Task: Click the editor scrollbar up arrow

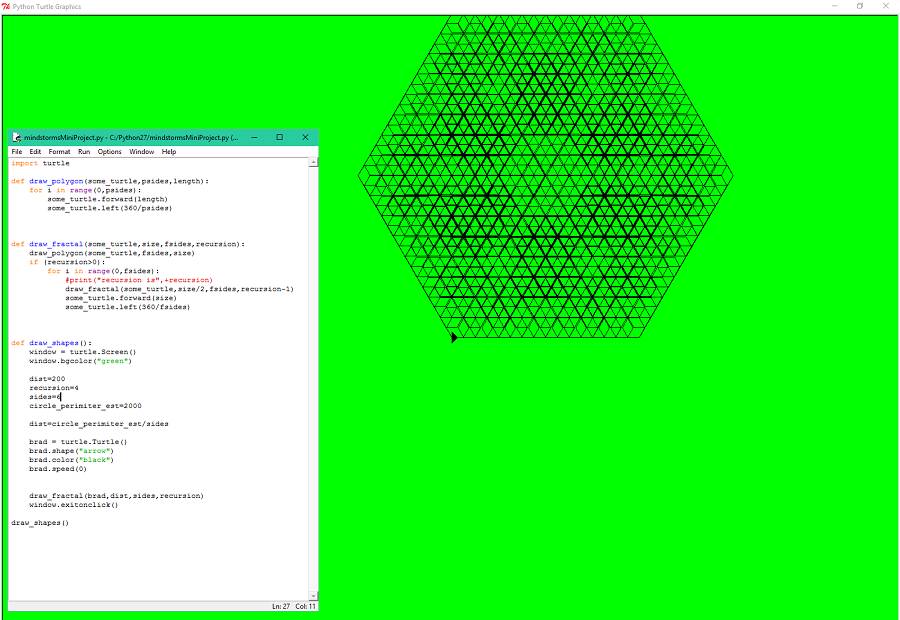Action: click(x=314, y=162)
